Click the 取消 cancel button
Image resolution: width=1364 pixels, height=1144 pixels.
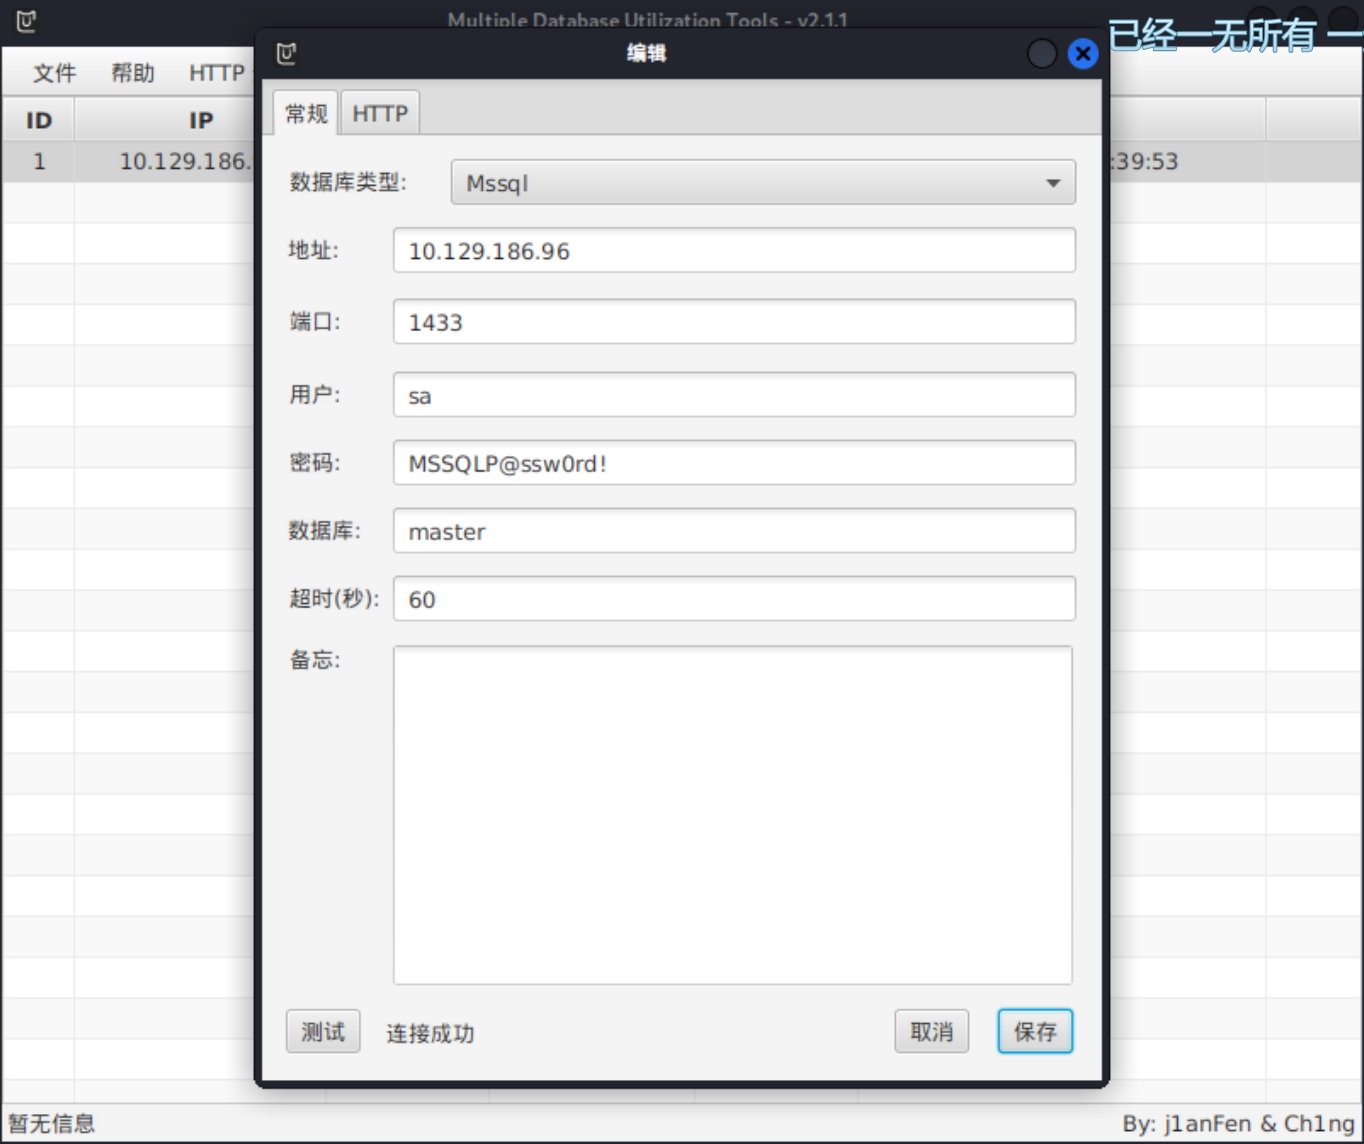pyautogui.click(x=931, y=1032)
